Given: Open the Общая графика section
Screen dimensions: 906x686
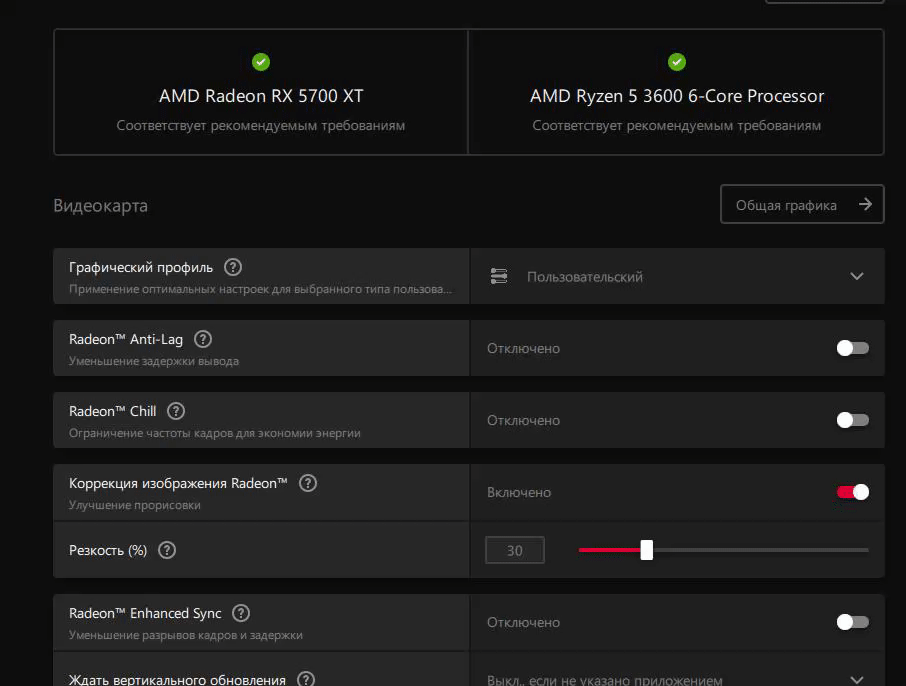Looking at the screenshot, I should 802,204.
